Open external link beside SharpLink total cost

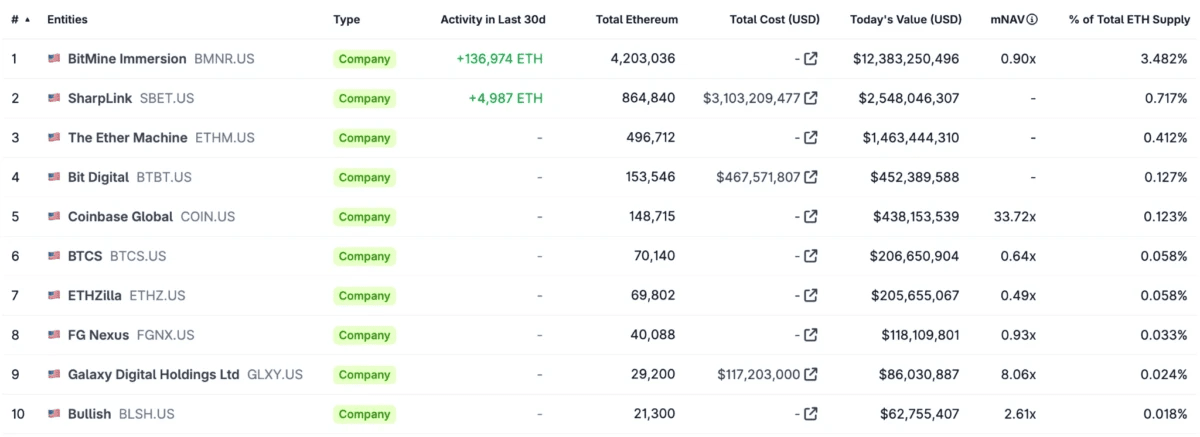(811, 98)
